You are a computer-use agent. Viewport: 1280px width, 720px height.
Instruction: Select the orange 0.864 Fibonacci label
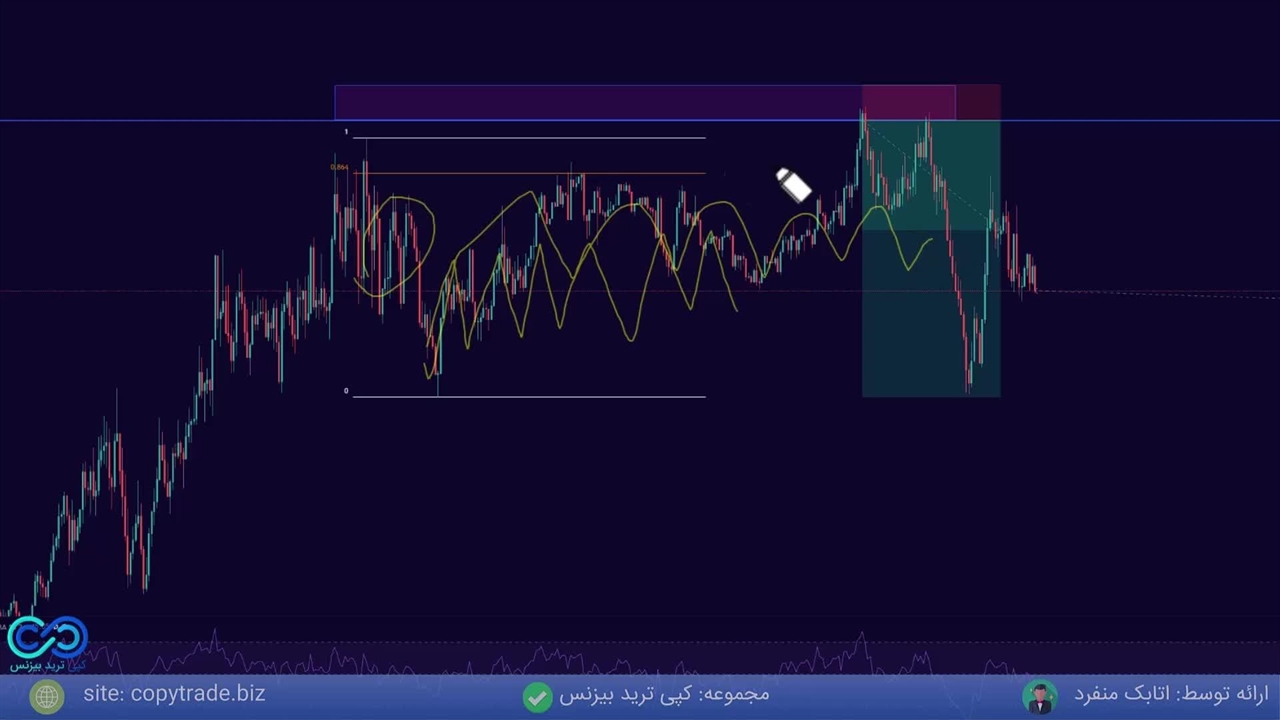click(340, 167)
